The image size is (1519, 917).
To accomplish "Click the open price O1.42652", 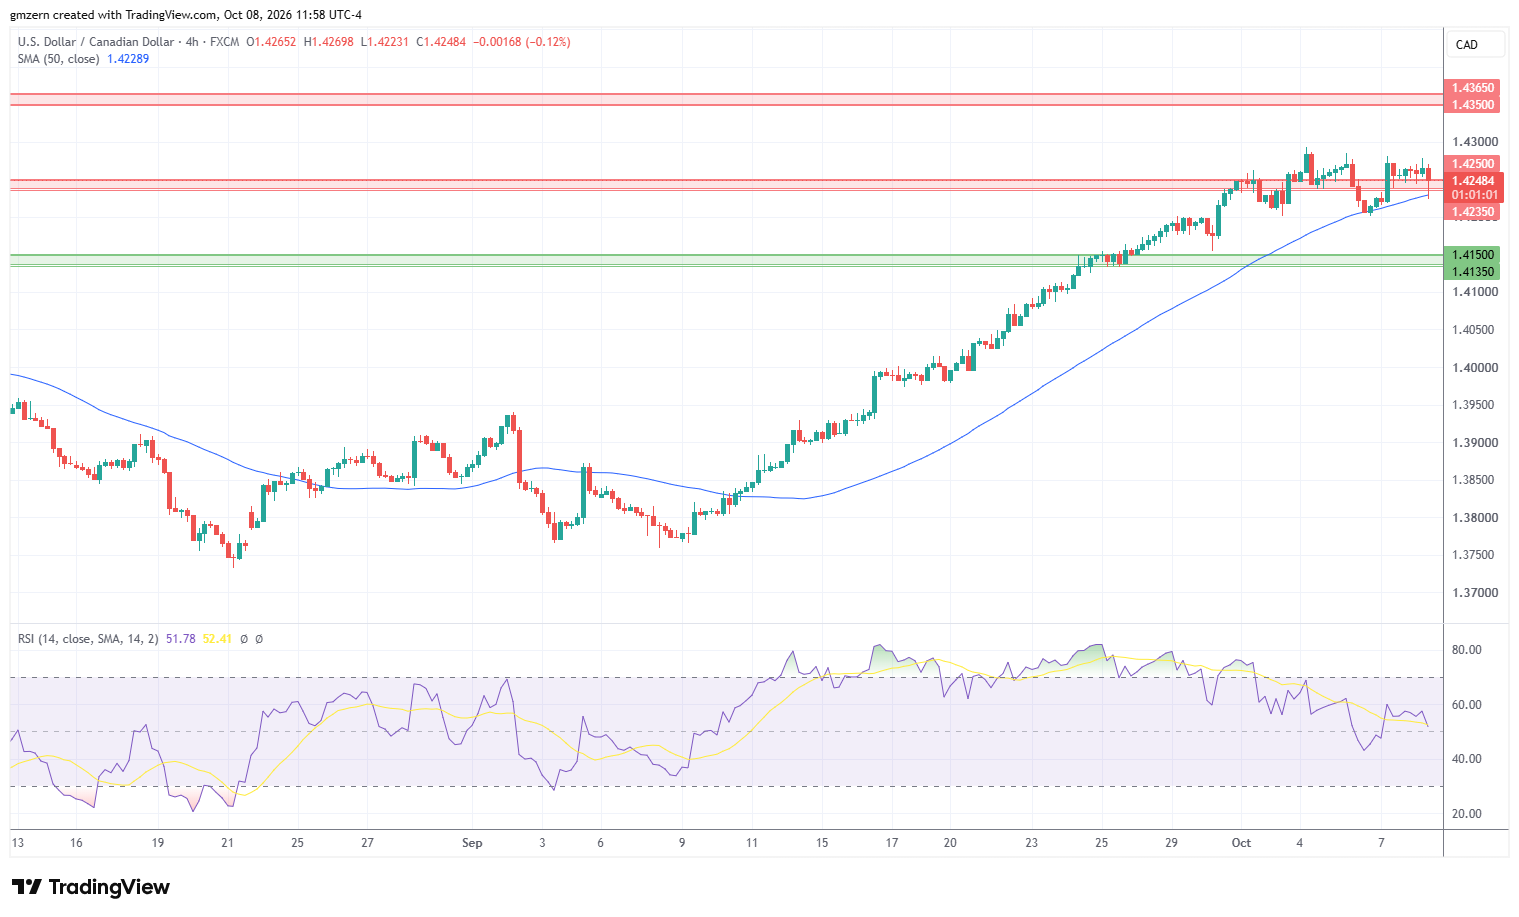I will (271, 42).
